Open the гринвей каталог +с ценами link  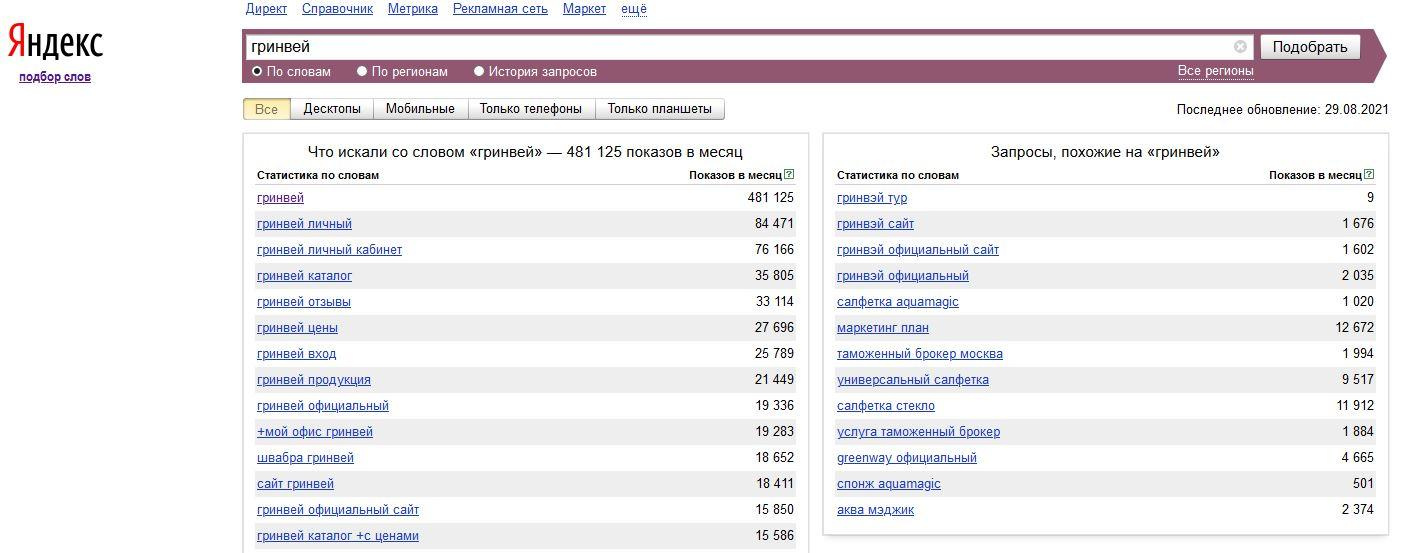pyautogui.click(x=338, y=536)
